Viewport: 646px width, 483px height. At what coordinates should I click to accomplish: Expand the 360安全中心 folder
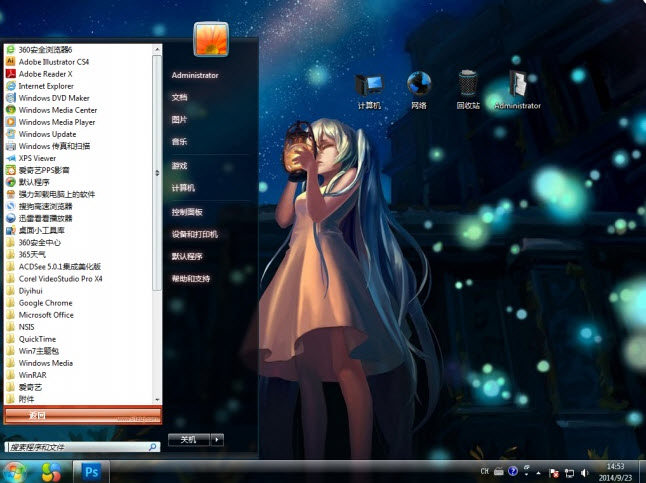(34, 242)
